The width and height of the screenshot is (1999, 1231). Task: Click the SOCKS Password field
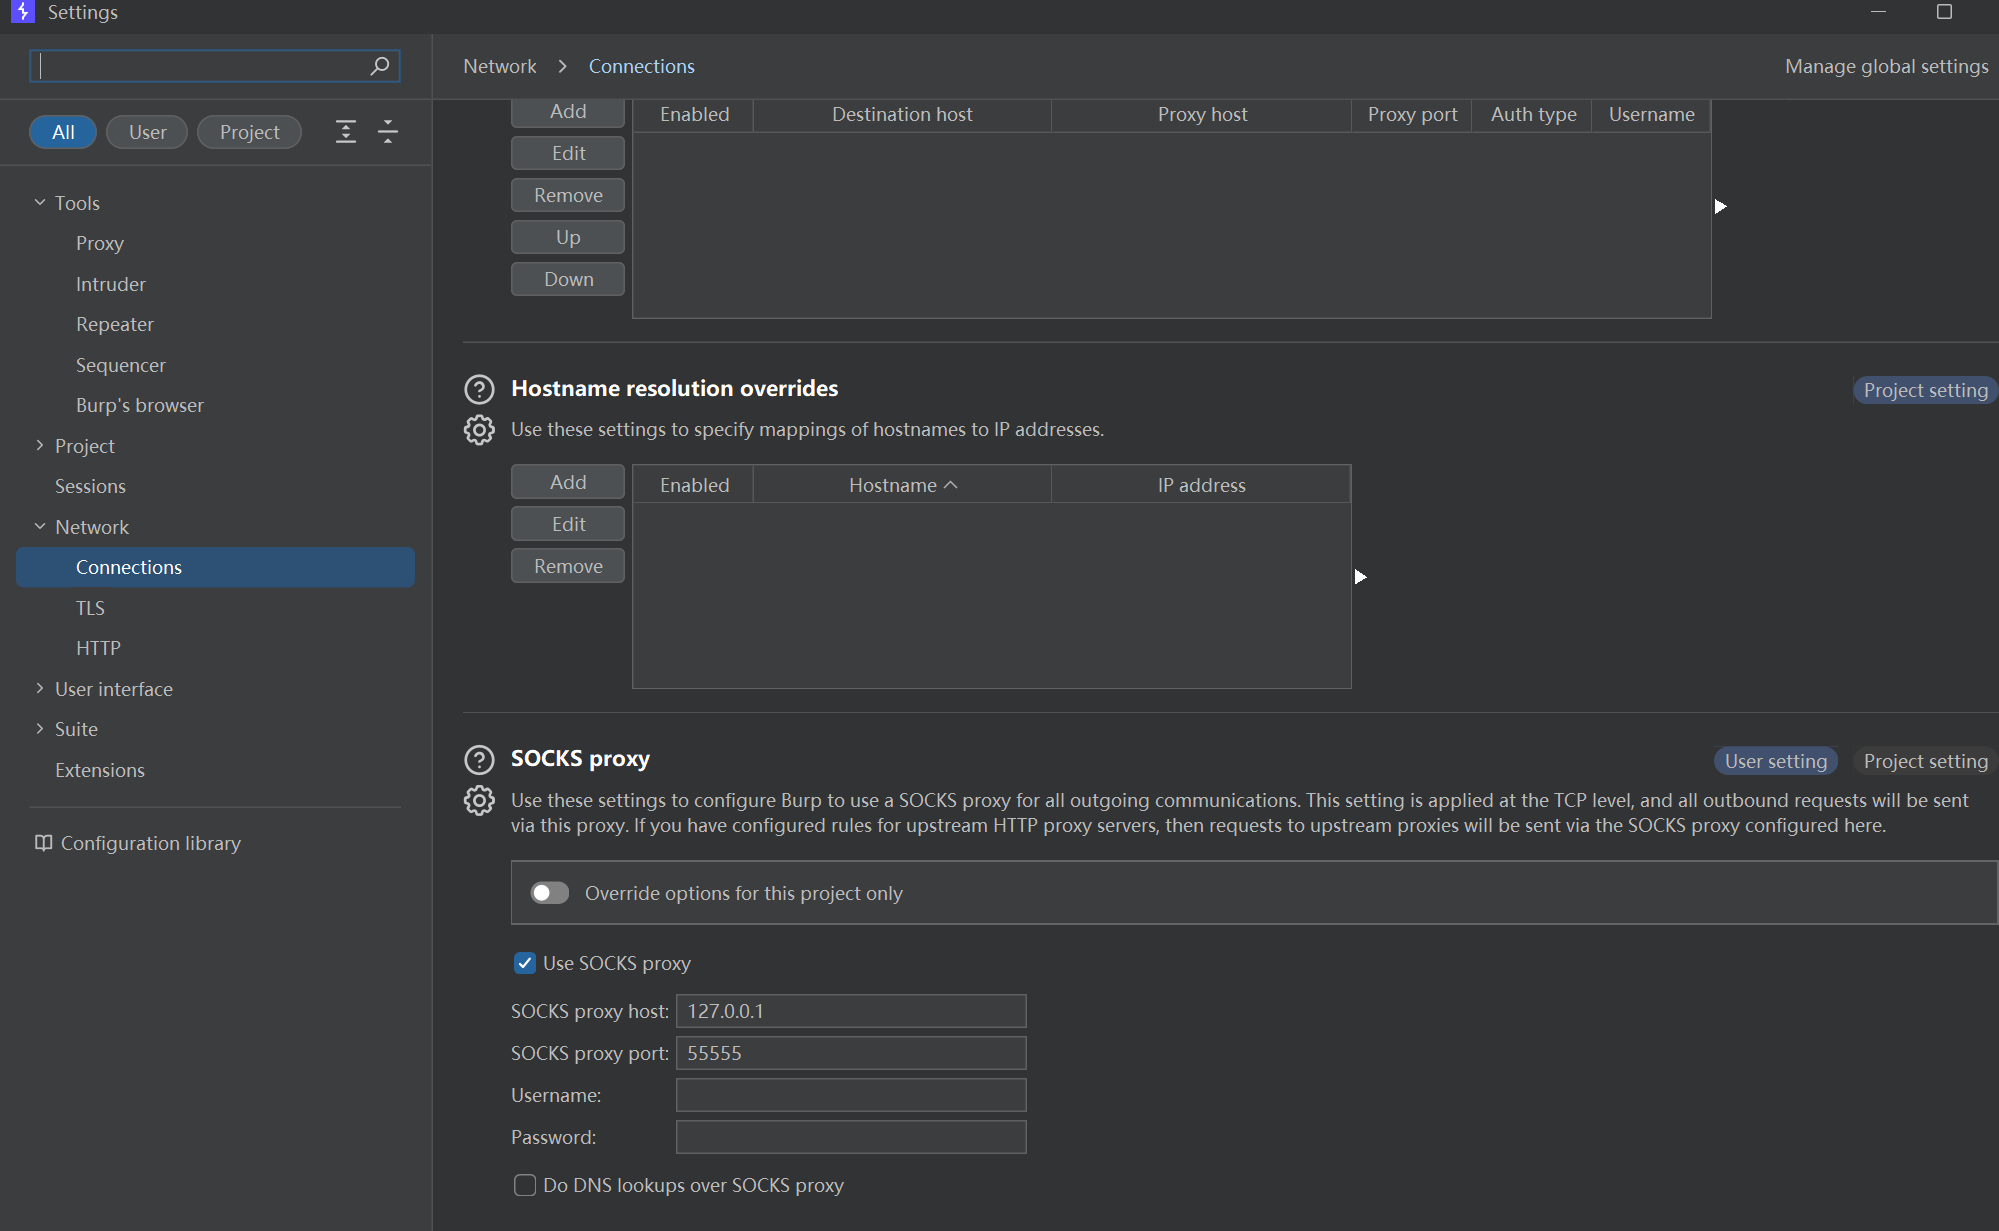pos(851,1137)
